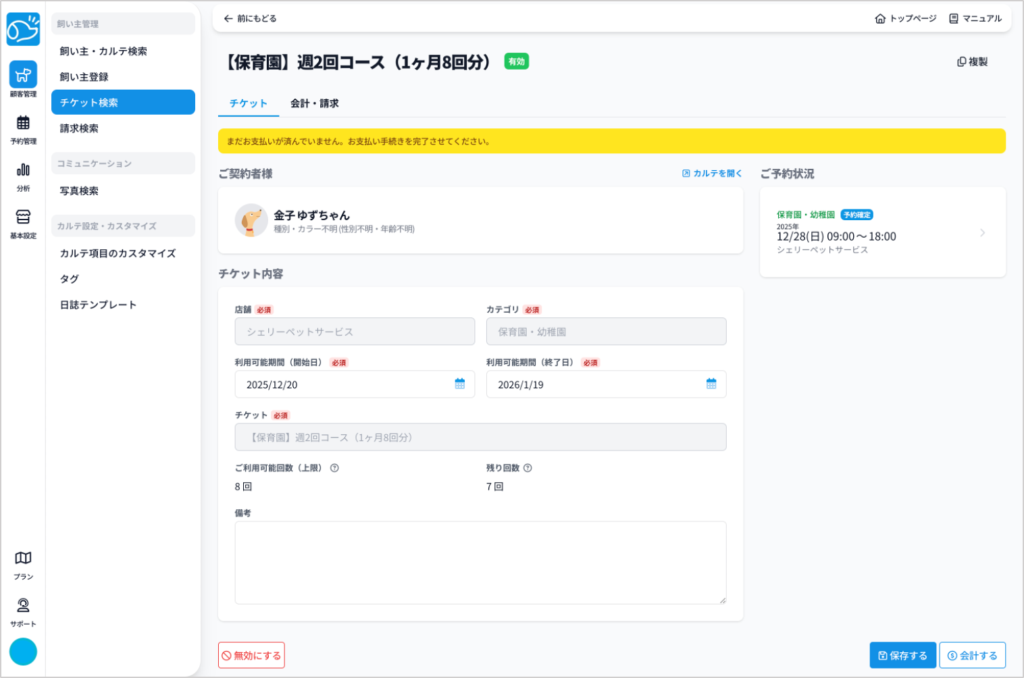Image resolution: width=1024 pixels, height=678 pixels.
Task: Click the calendar icon in end date field
Action: click(711, 384)
